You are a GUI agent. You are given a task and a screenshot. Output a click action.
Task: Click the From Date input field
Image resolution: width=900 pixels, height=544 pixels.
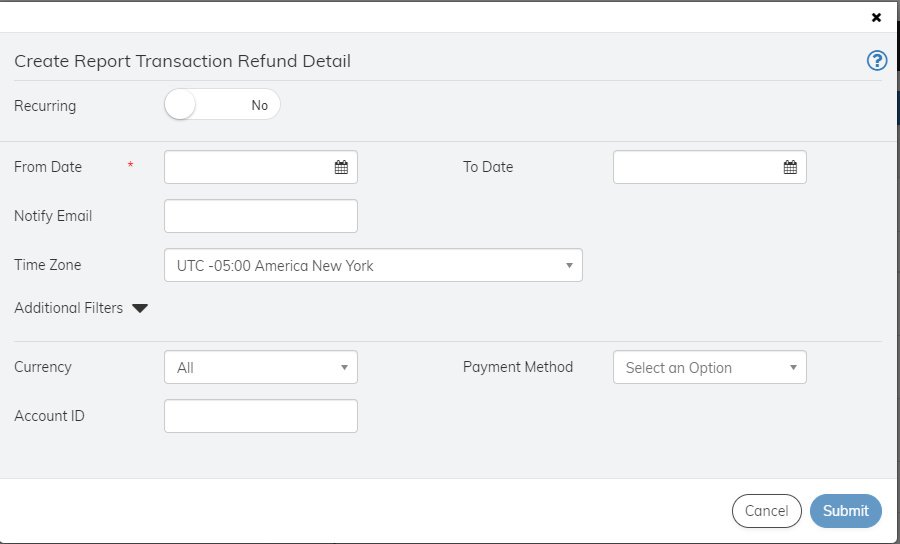click(261, 167)
